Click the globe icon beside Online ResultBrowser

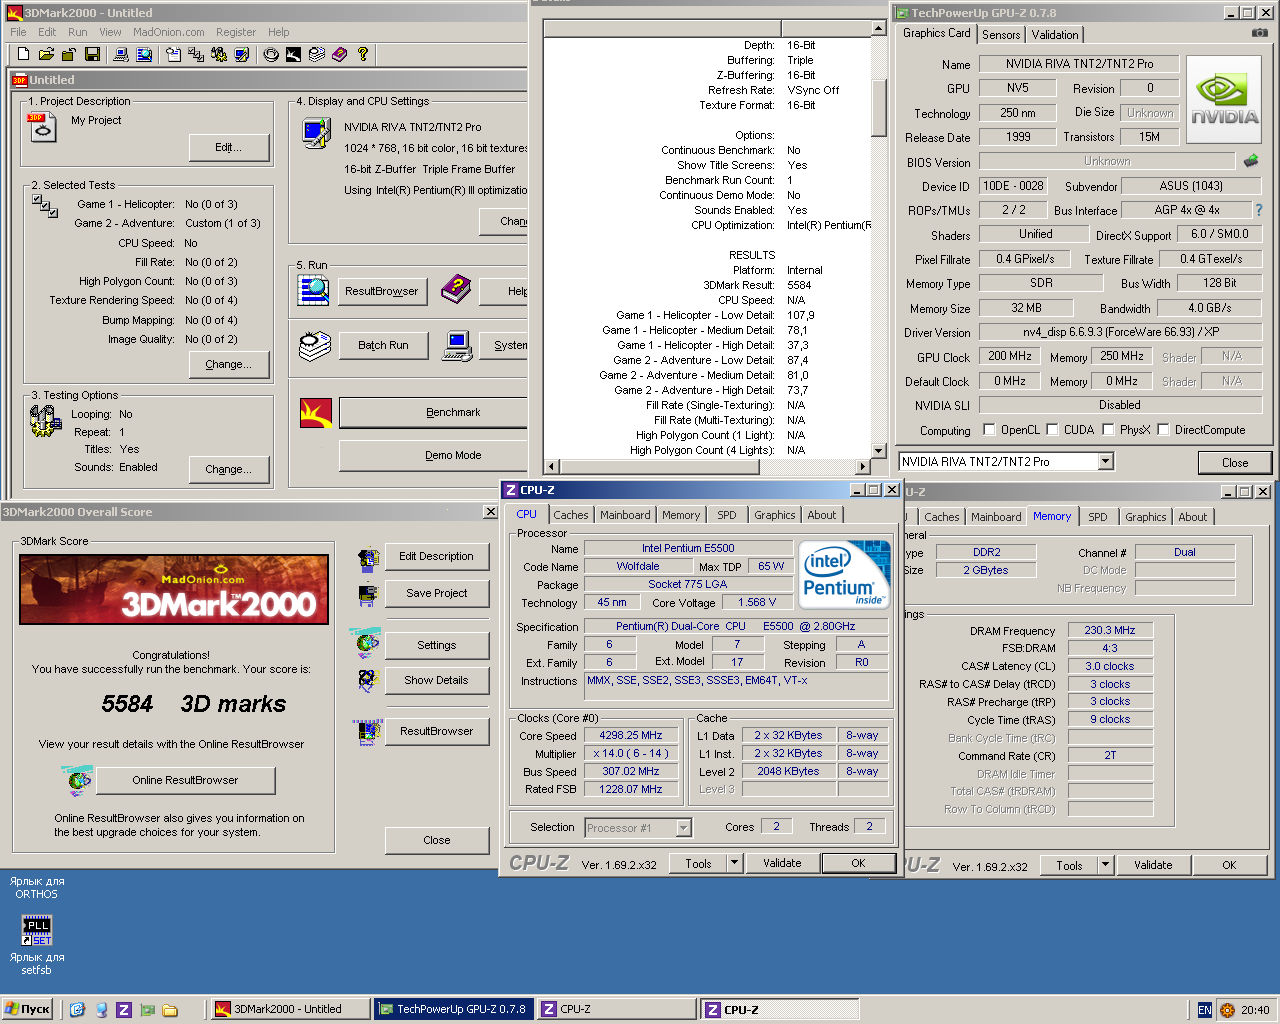pos(76,780)
